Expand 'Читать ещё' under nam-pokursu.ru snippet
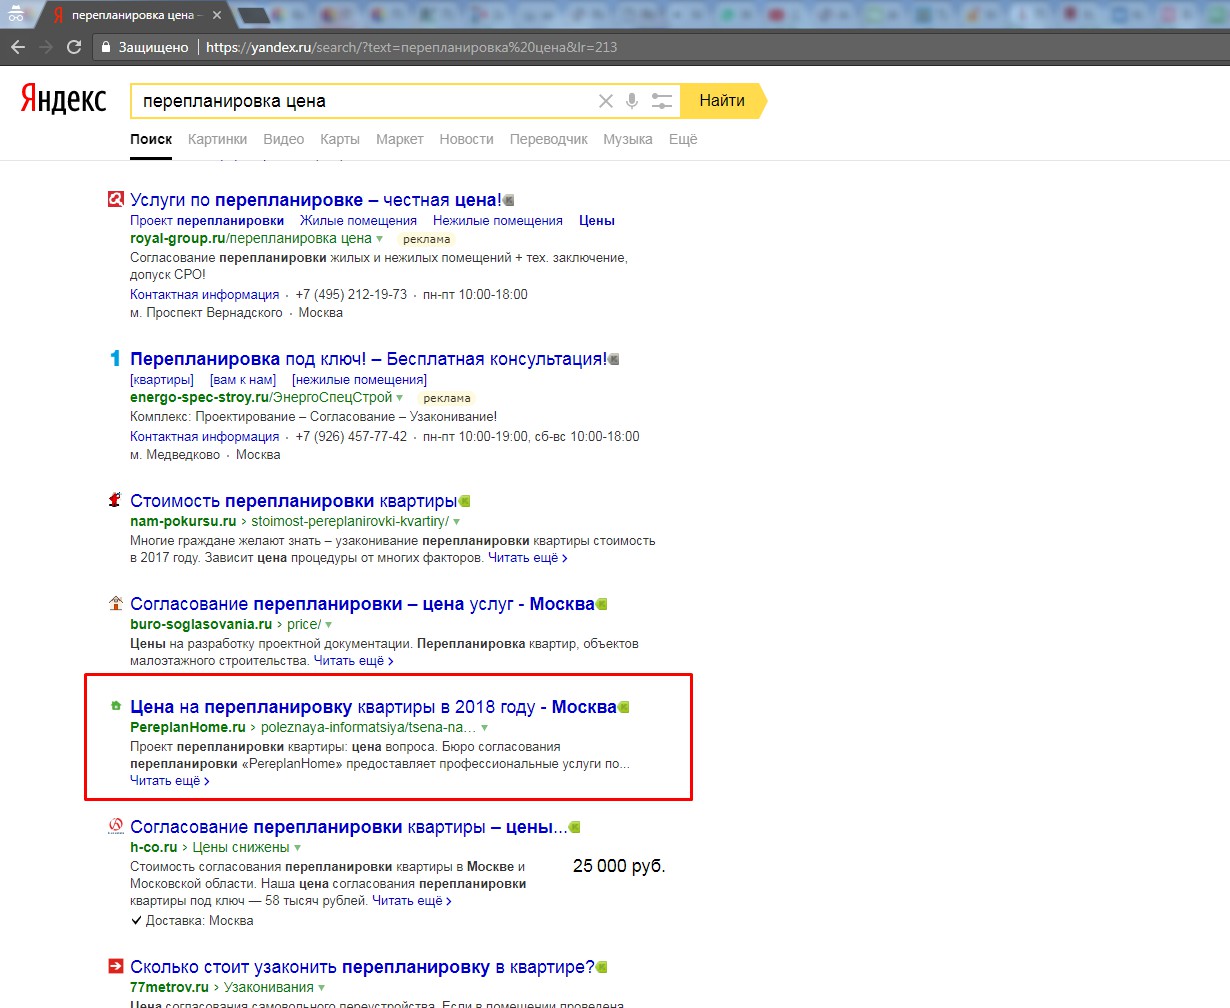 527,558
